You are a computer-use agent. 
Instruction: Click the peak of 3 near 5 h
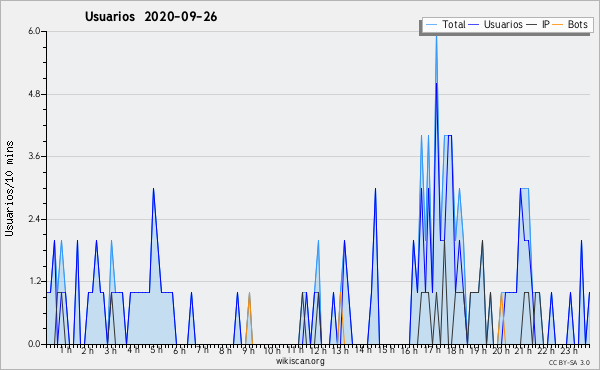click(153, 189)
